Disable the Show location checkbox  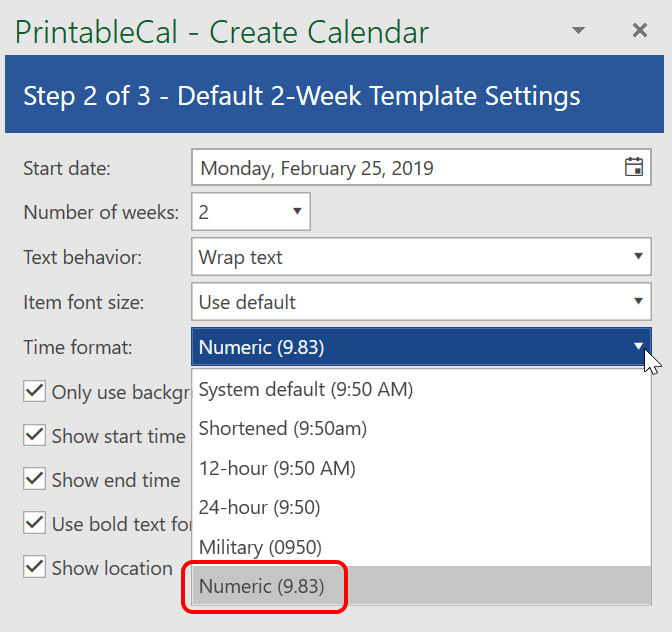click(35, 567)
